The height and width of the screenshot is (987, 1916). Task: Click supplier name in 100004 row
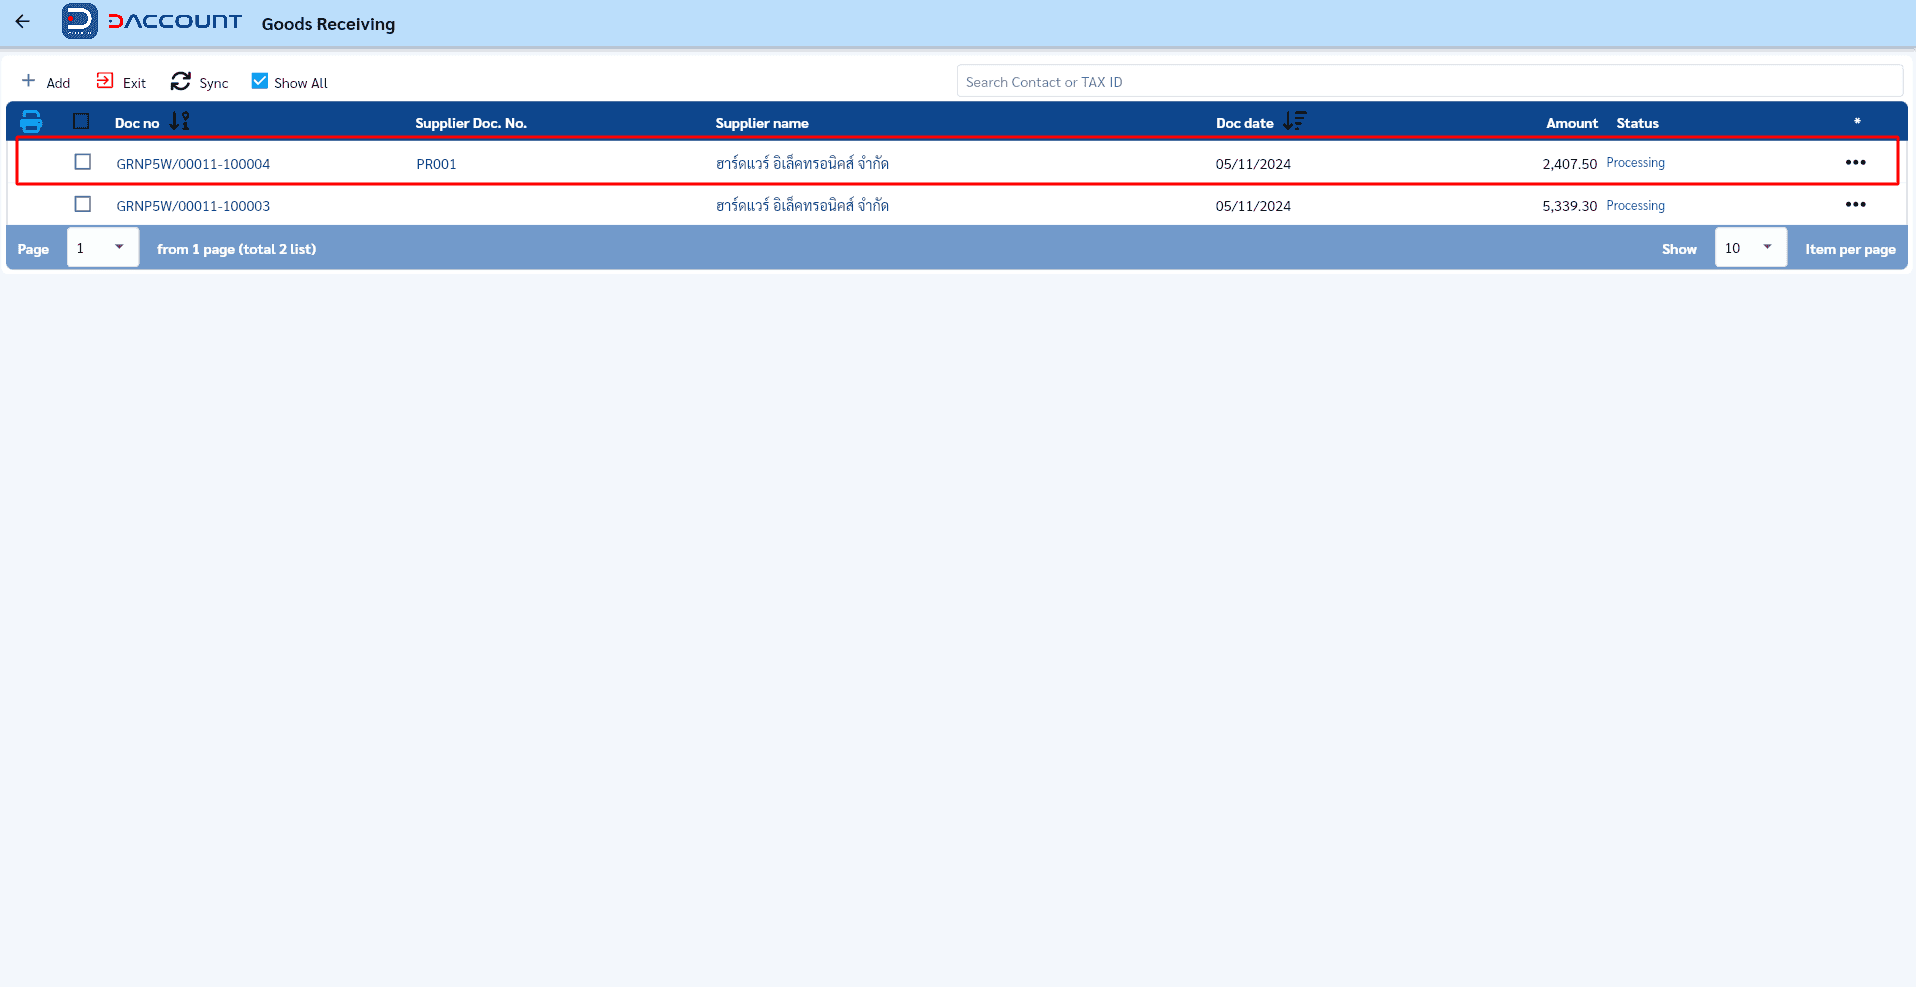click(x=802, y=163)
